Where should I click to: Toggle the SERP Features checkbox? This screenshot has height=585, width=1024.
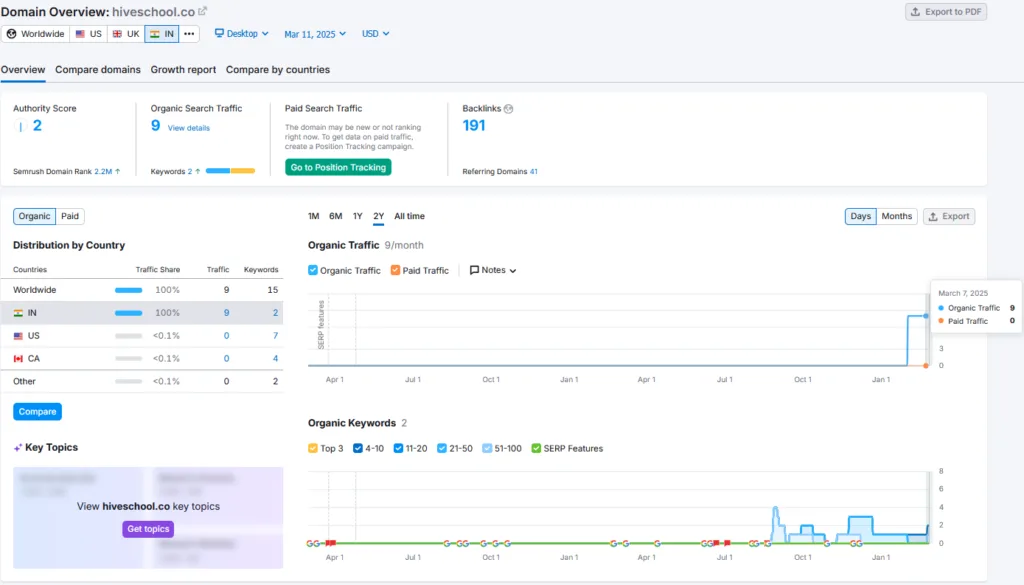(x=536, y=449)
